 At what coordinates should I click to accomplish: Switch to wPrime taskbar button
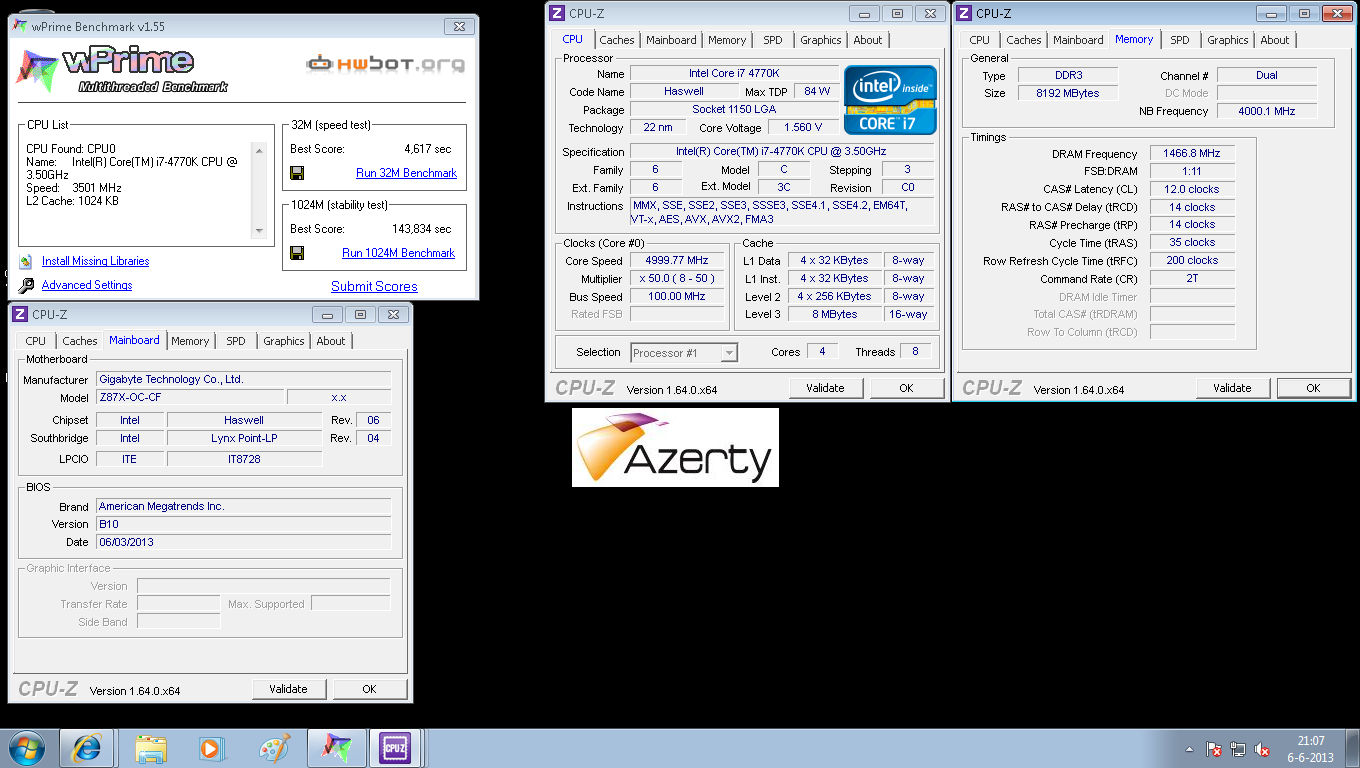[x=336, y=748]
